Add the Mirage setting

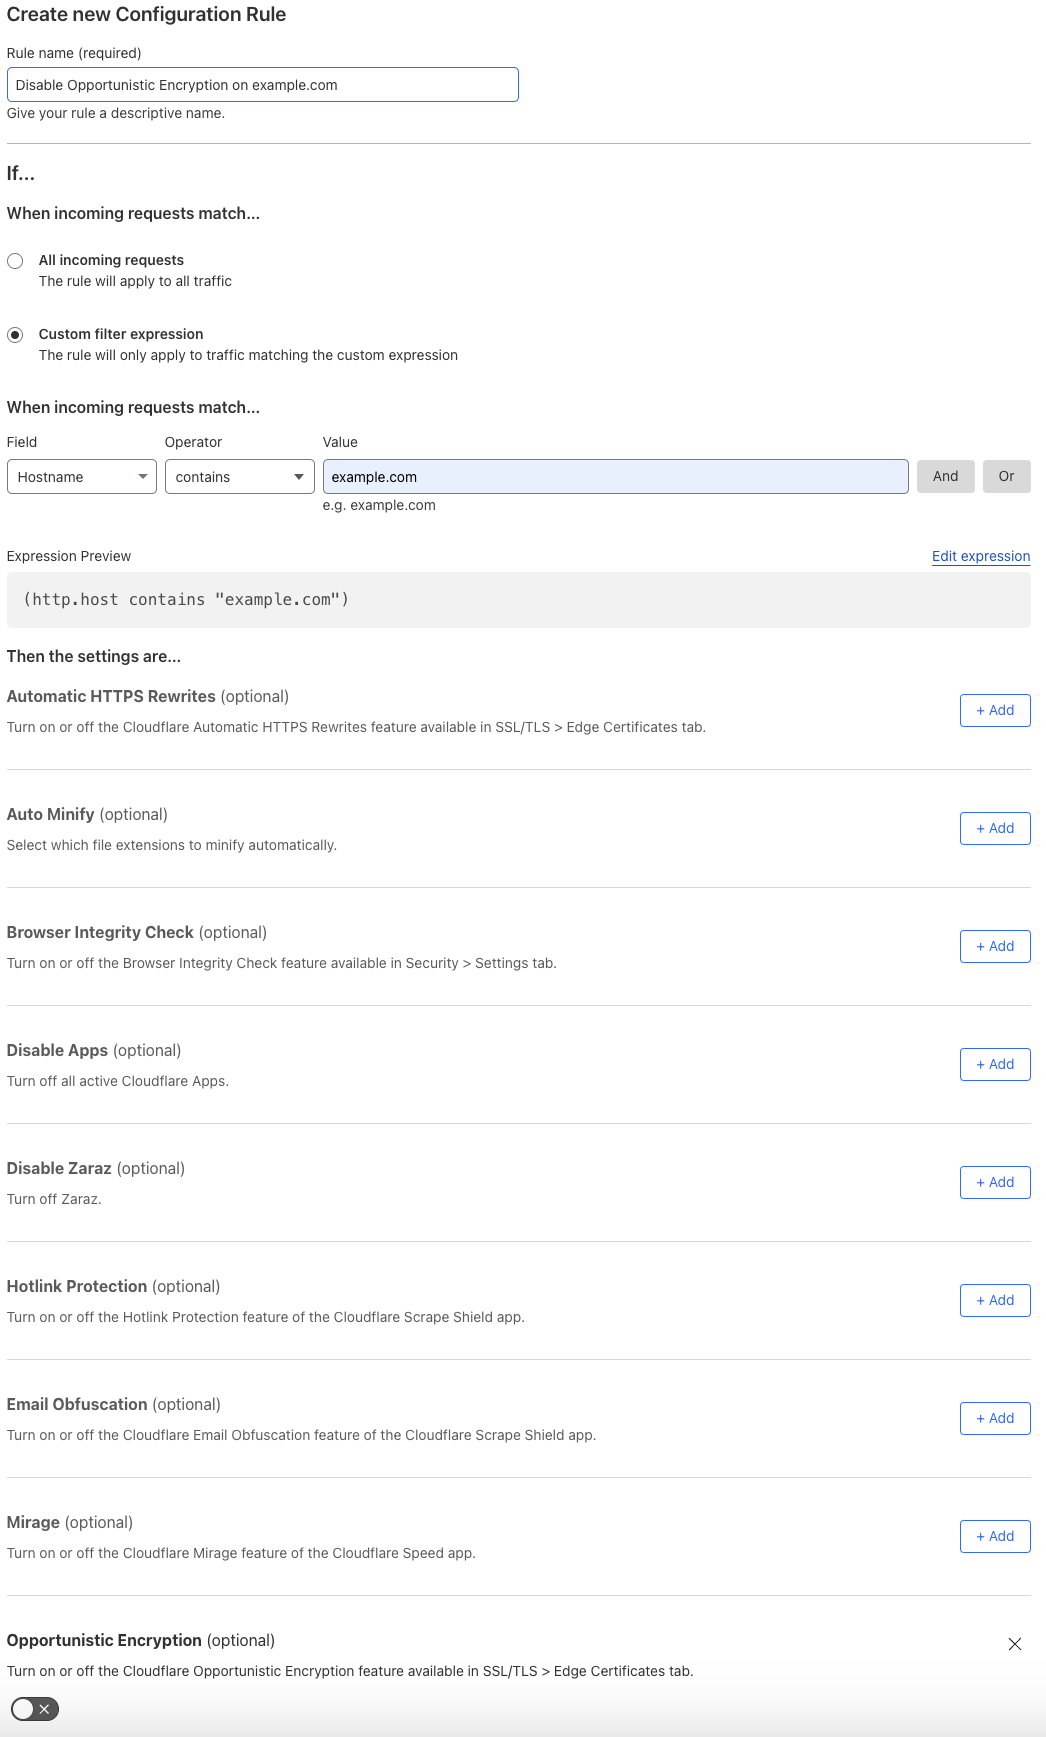[994, 1536]
